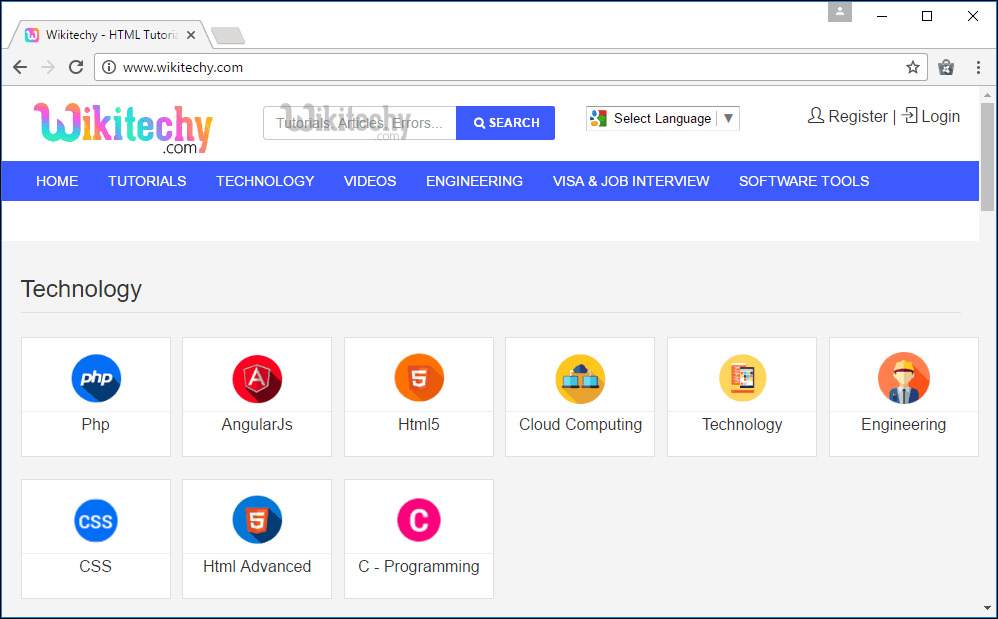Click the Engineering worker icon

(x=903, y=378)
